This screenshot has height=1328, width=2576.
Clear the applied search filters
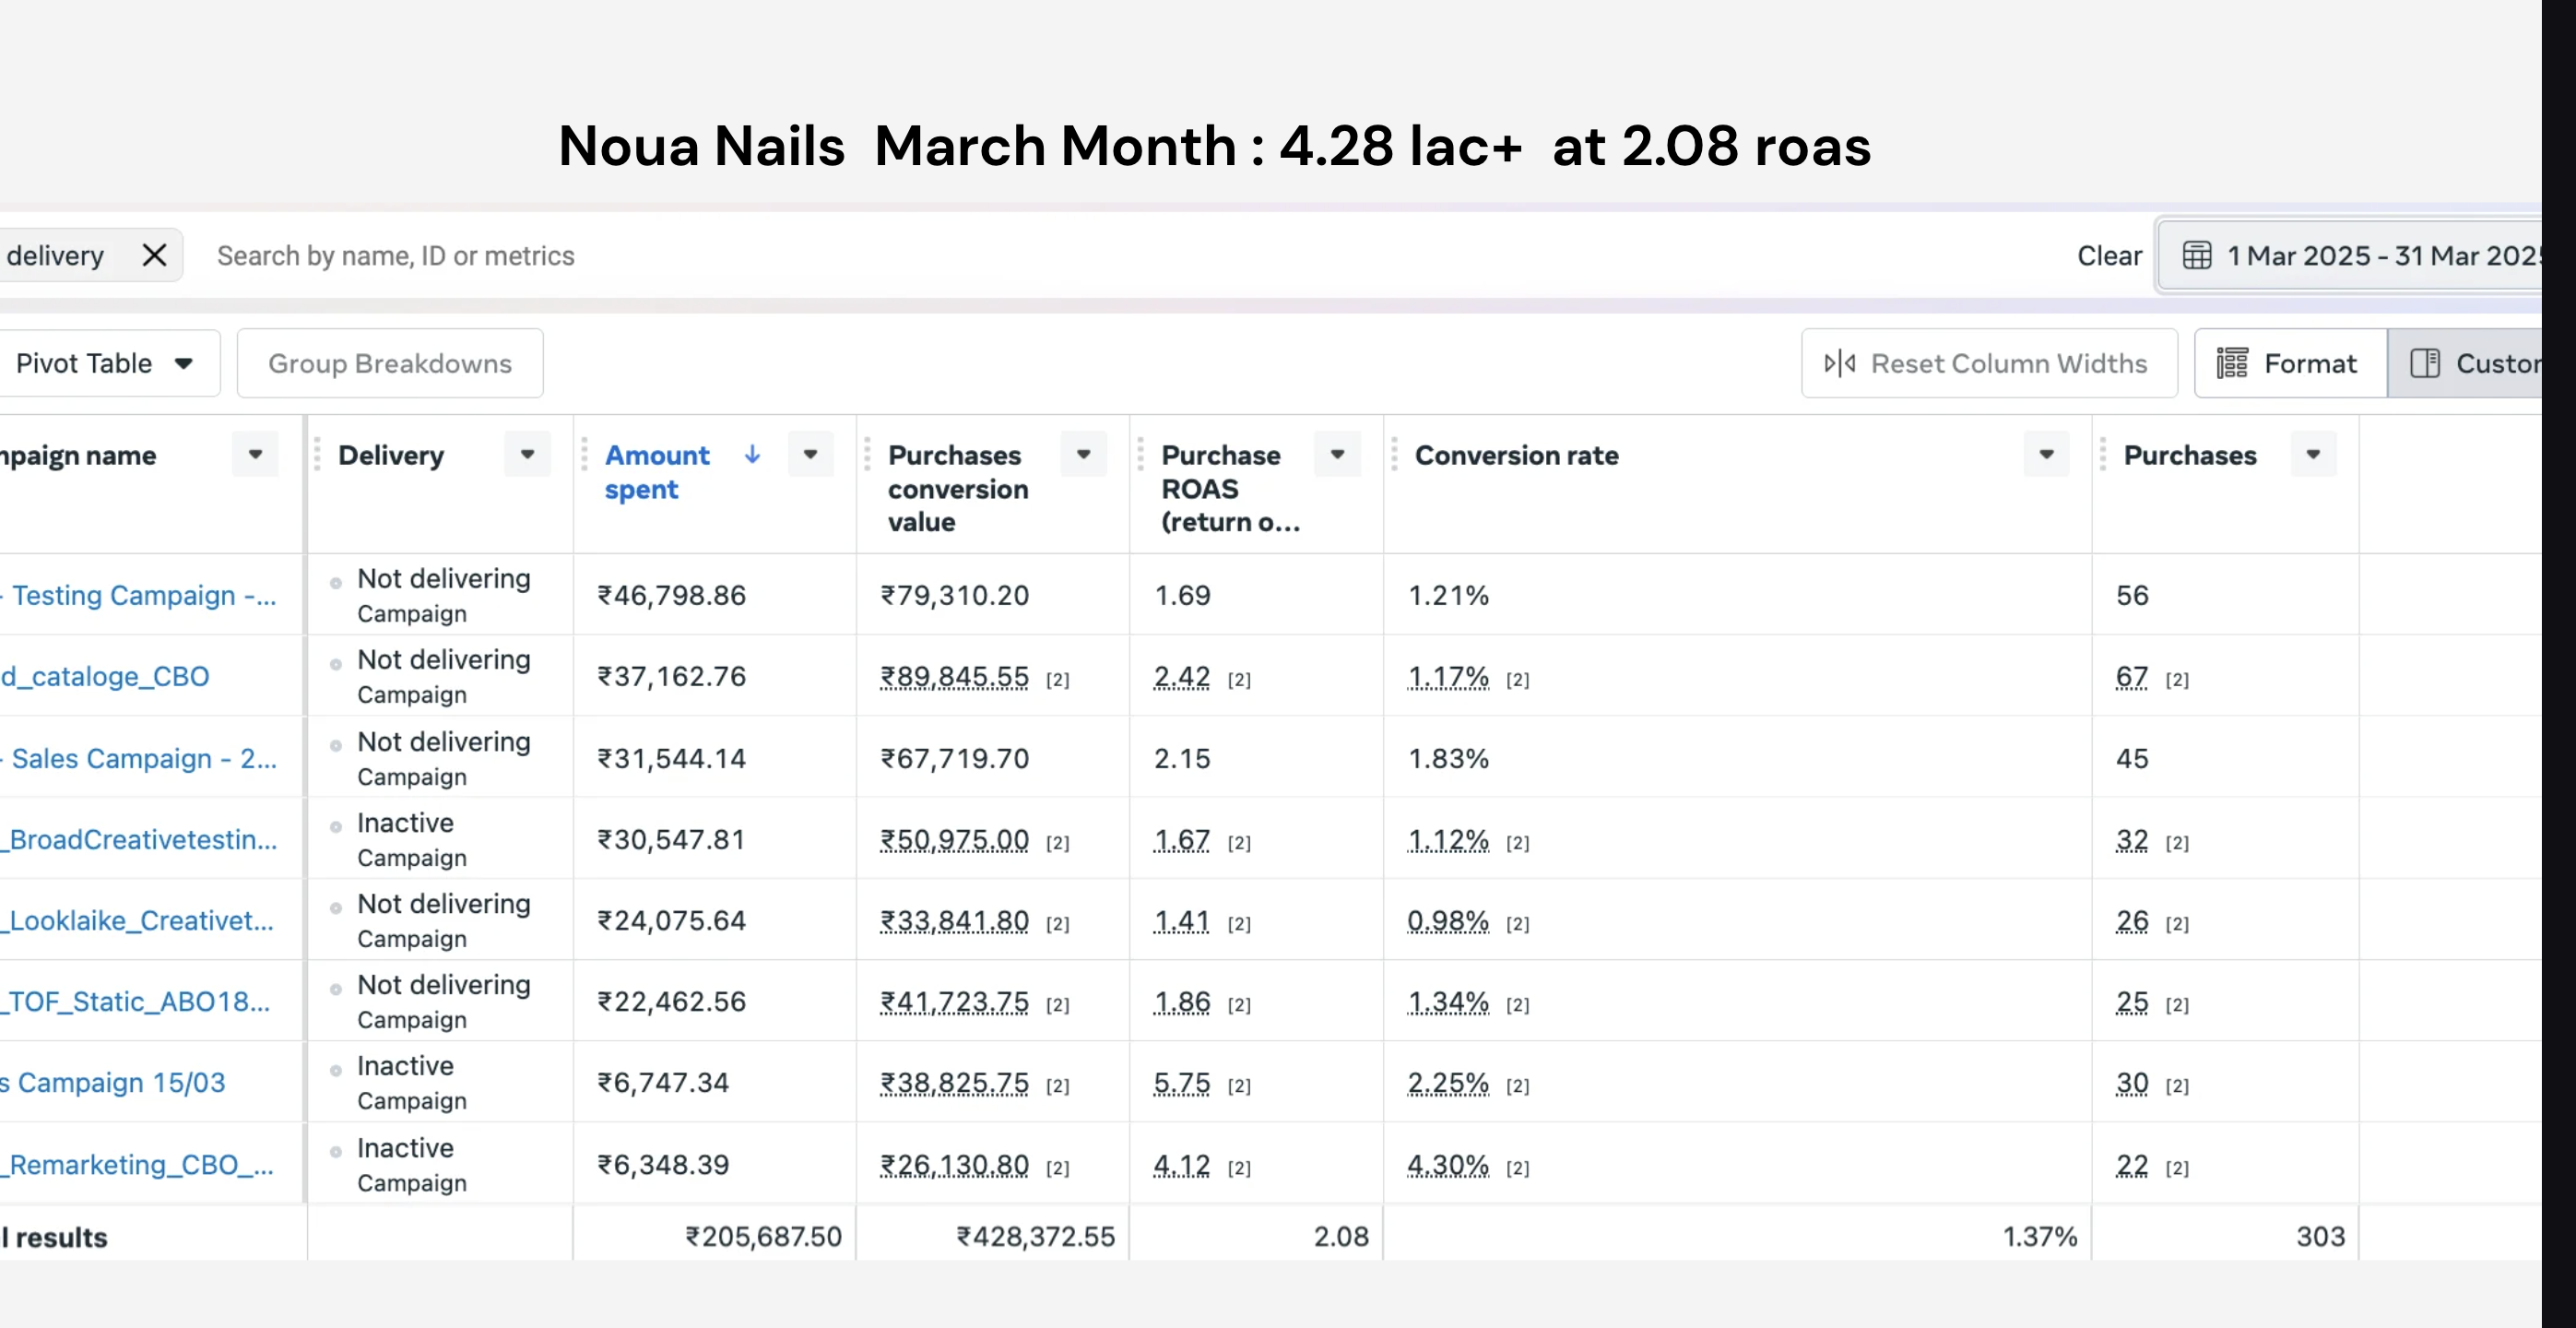pos(2109,255)
